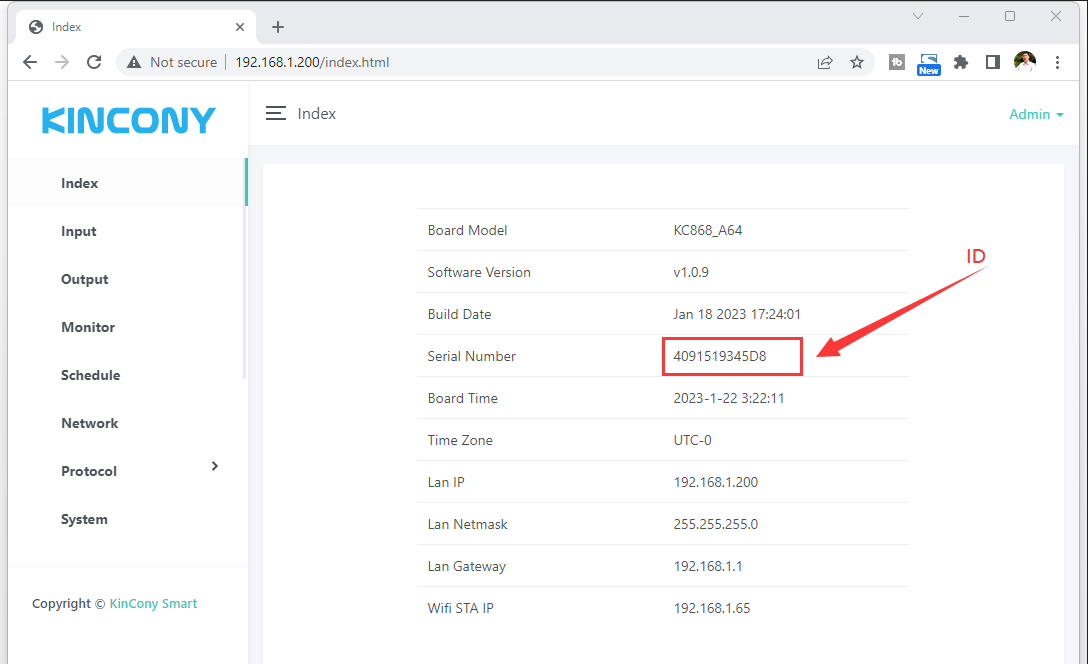This screenshot has width=1088, height=664.
Task: Open the Admin dropdown
Action: point(1036,114)
